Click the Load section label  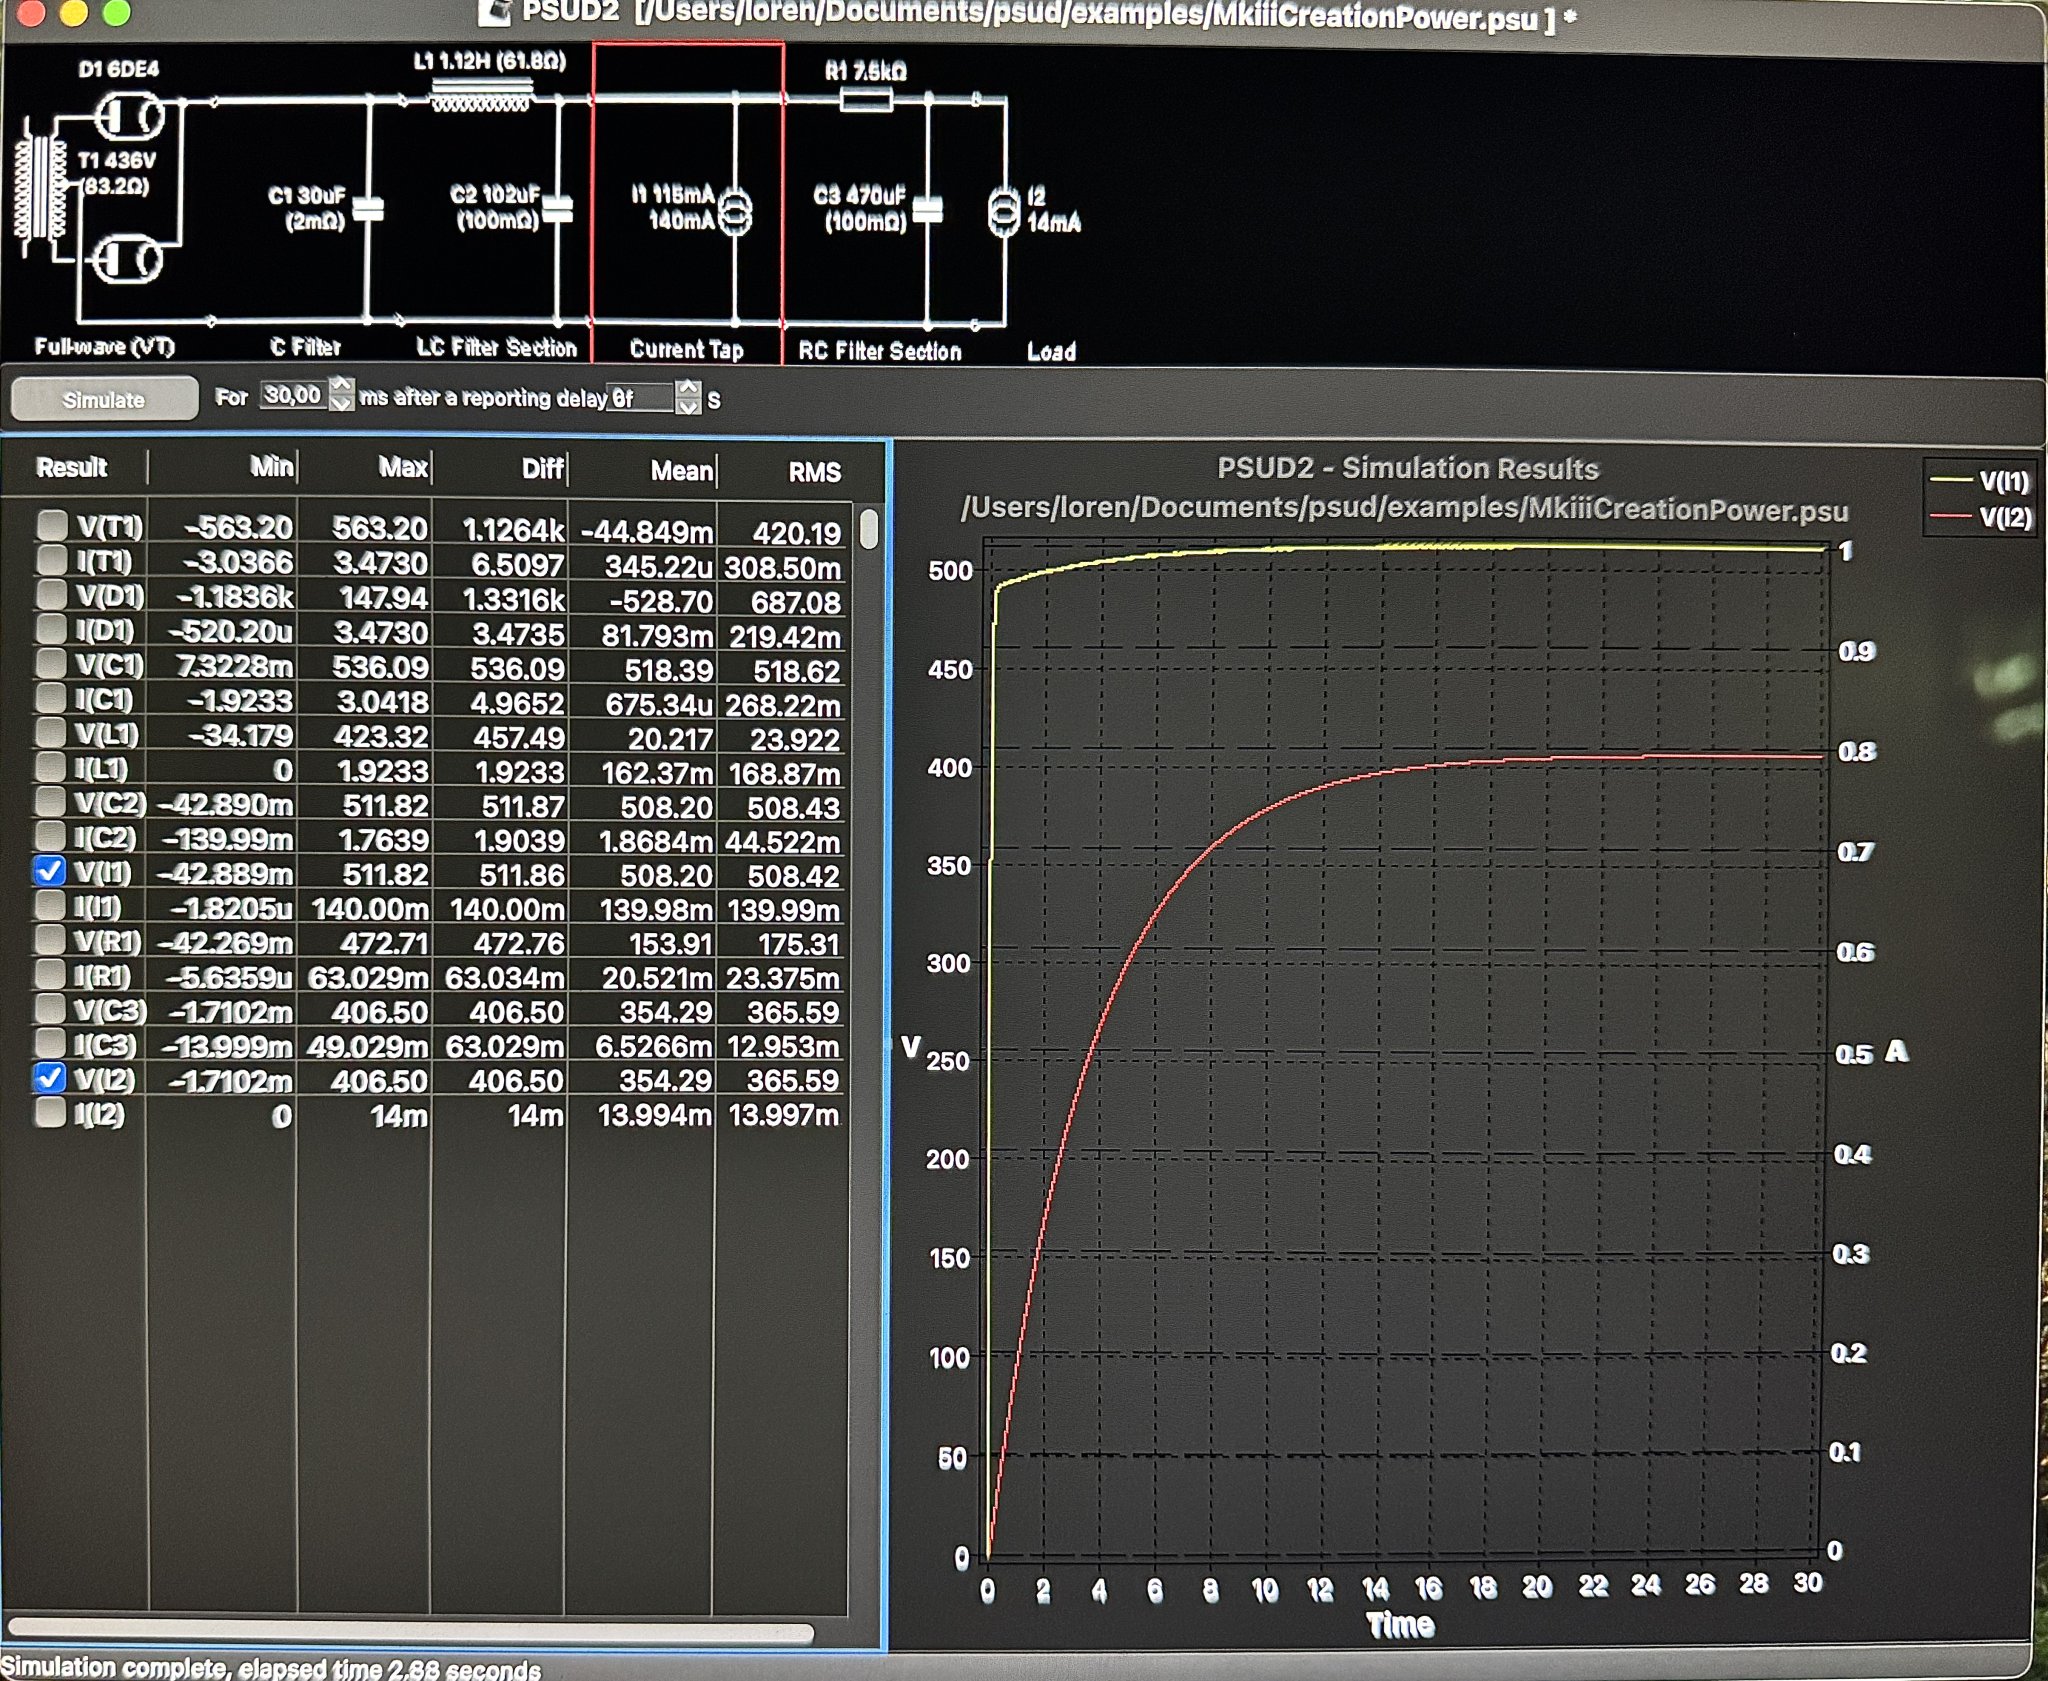coord(1051,352)
